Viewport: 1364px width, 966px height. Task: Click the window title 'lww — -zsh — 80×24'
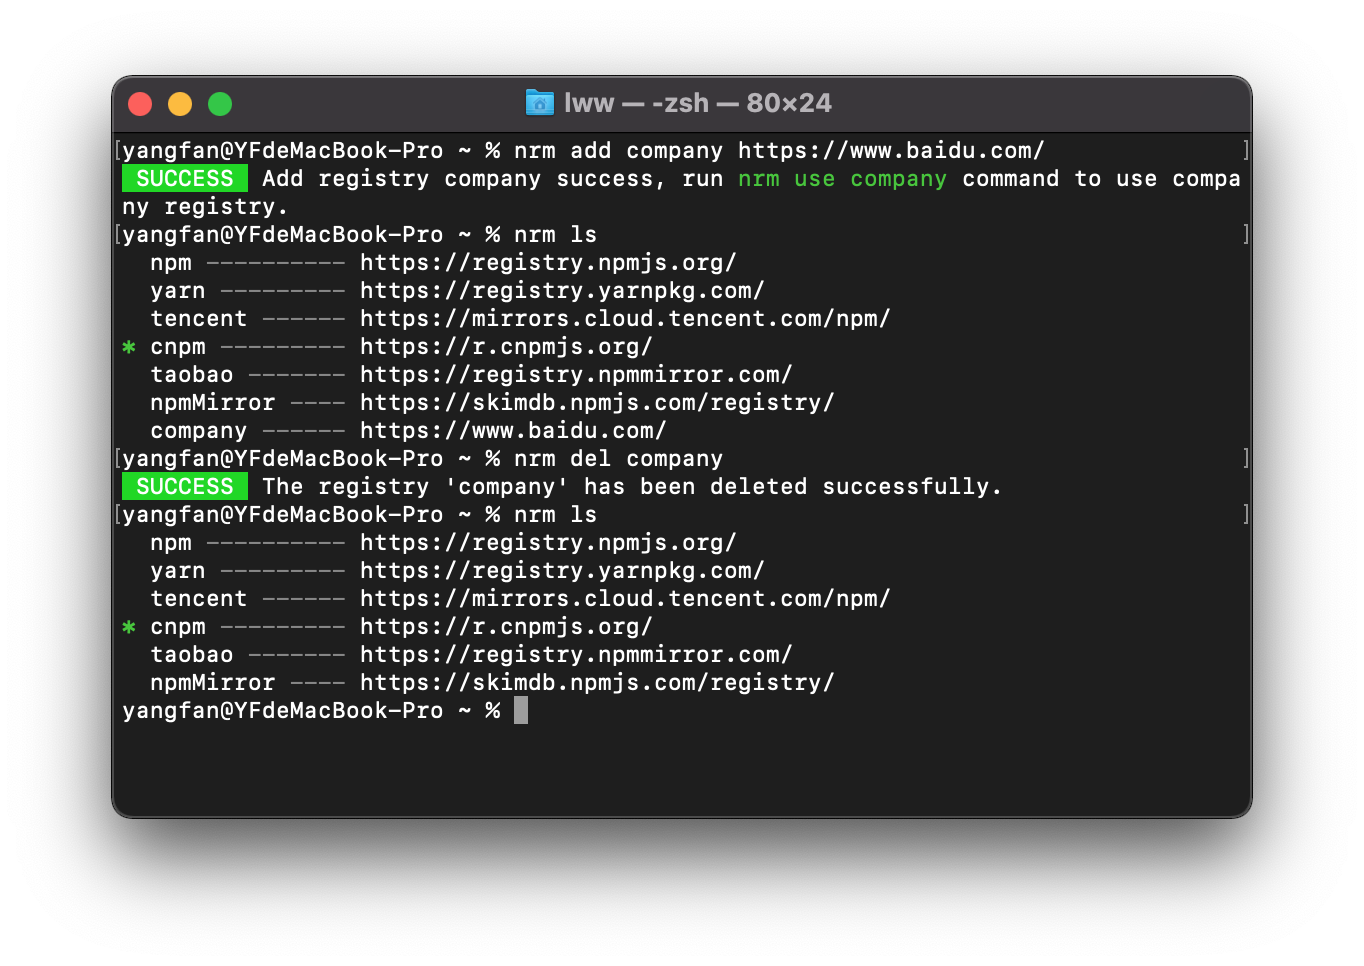698,103
